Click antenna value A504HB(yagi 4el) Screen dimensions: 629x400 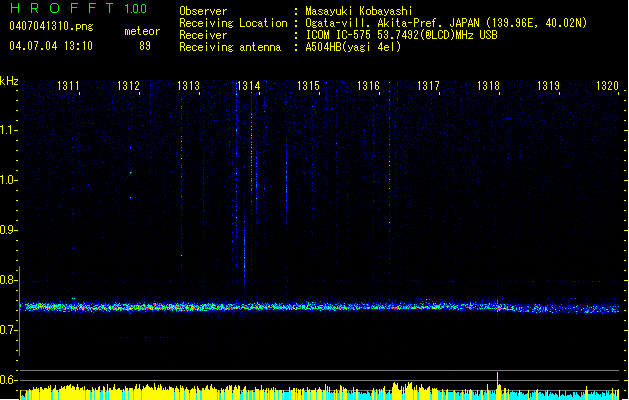(353, 47)
